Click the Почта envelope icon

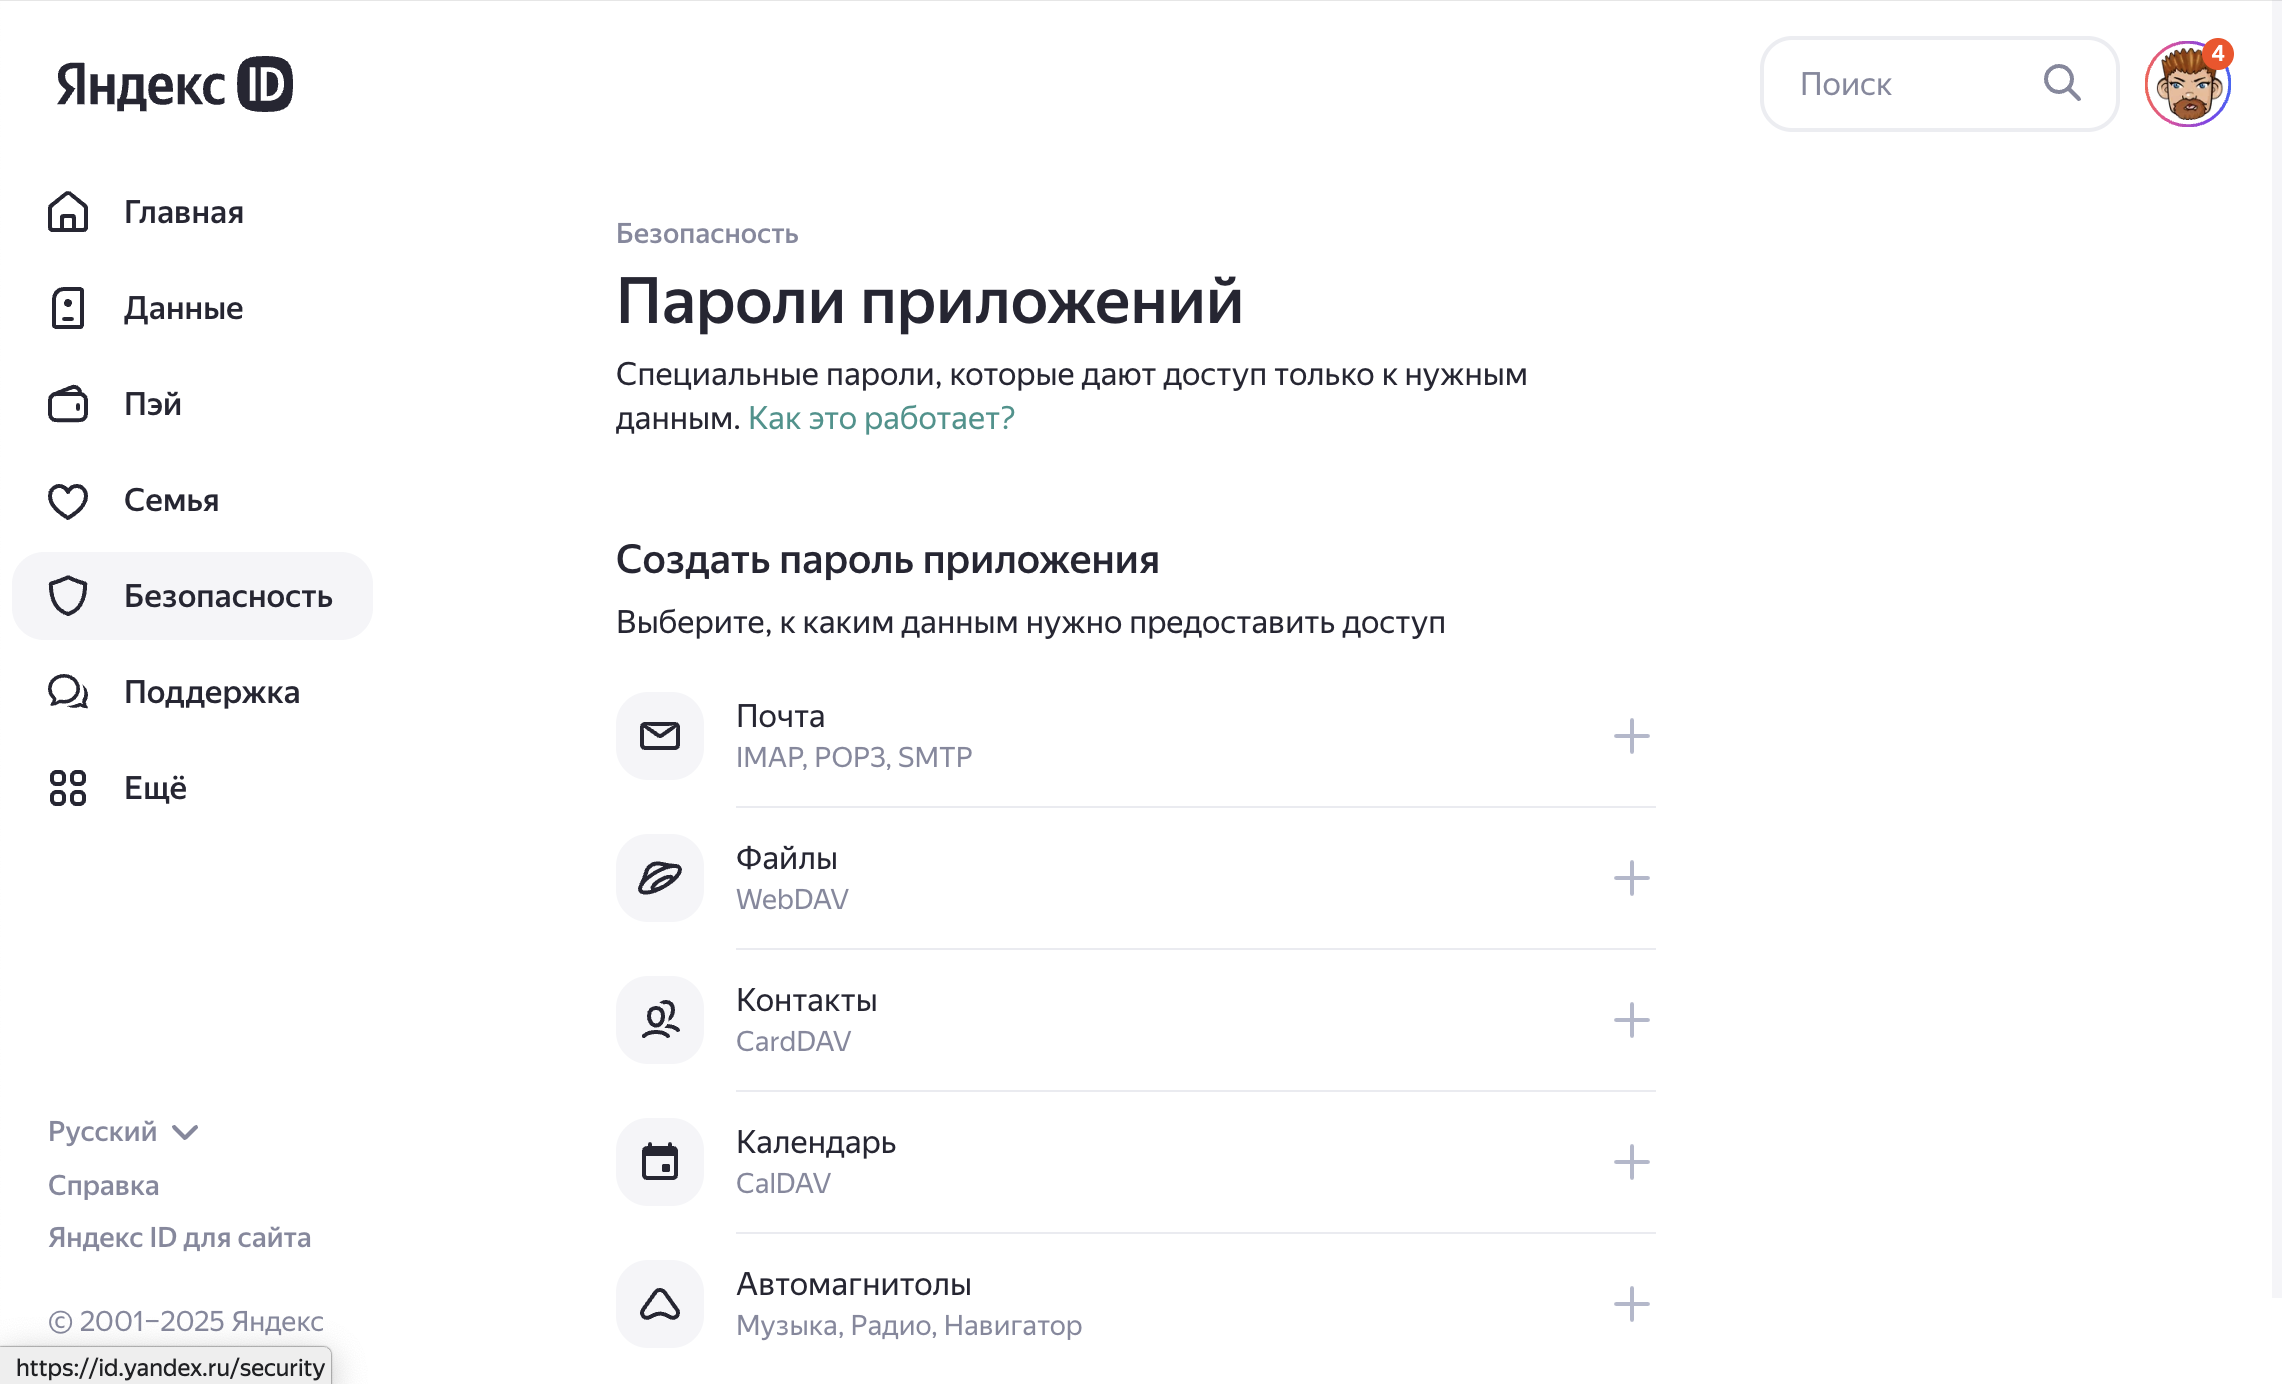[659, 735]
